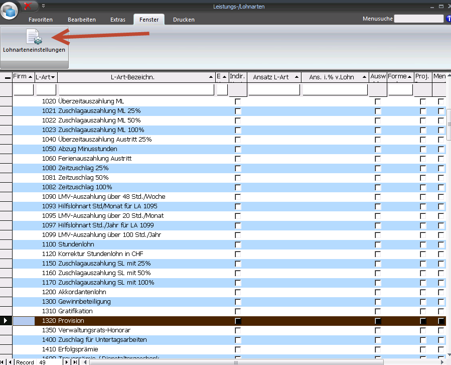Toggle Proj. checkbox for 1300 Gewinnbeteiligung
451x365 pixels.
[x=423, y=302]
